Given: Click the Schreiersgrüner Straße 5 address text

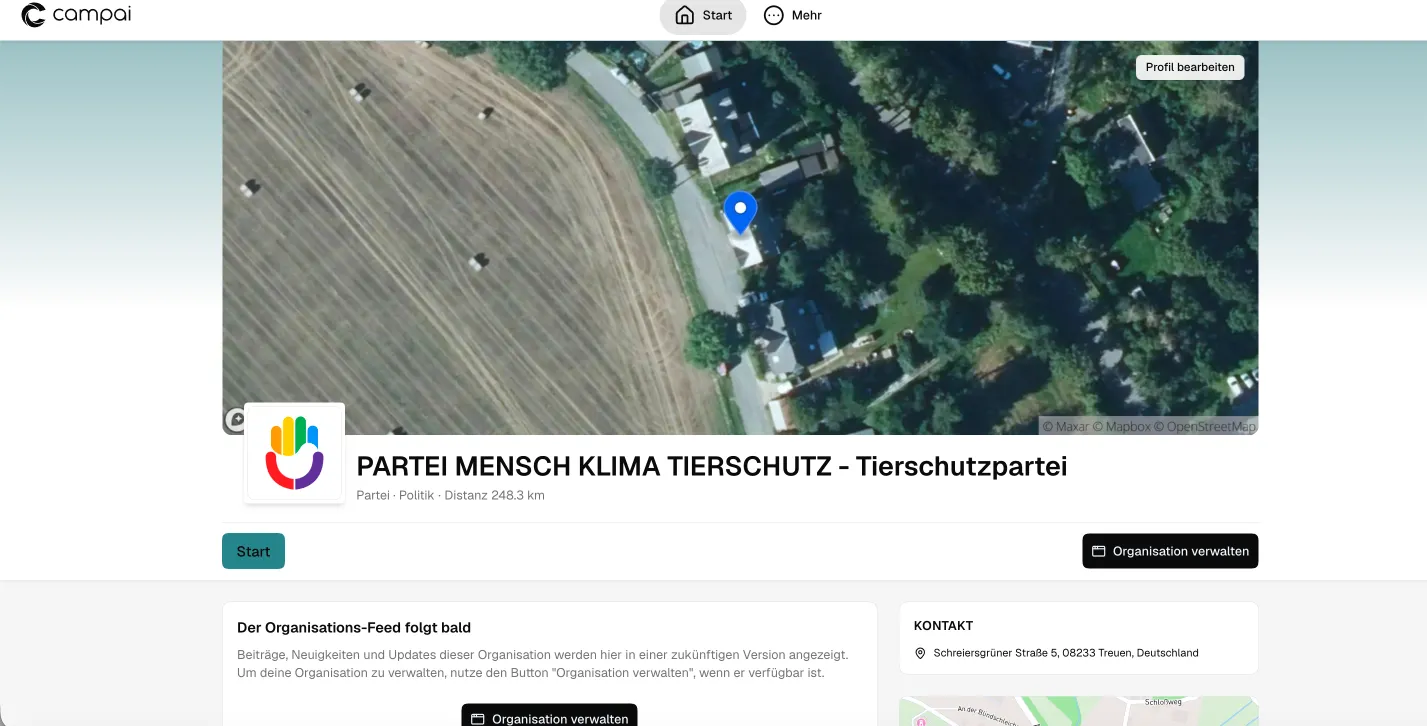Looking at the screenshot, I should tap(1065, 653).
